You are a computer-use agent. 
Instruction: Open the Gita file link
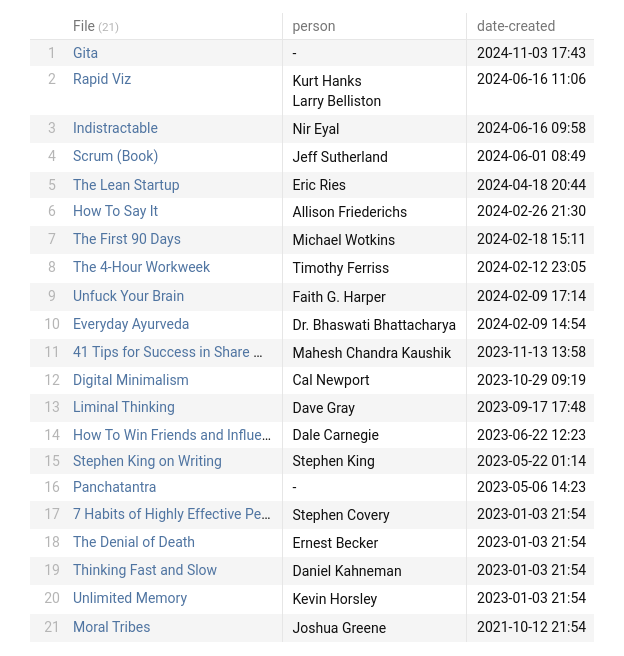coord(85,53)
